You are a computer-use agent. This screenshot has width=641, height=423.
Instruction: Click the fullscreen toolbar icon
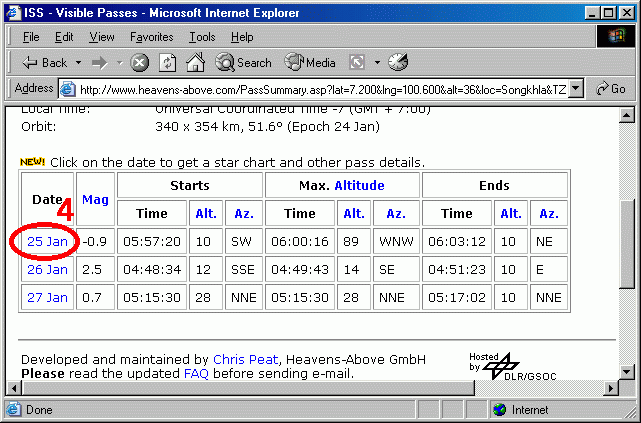(356, 63)
